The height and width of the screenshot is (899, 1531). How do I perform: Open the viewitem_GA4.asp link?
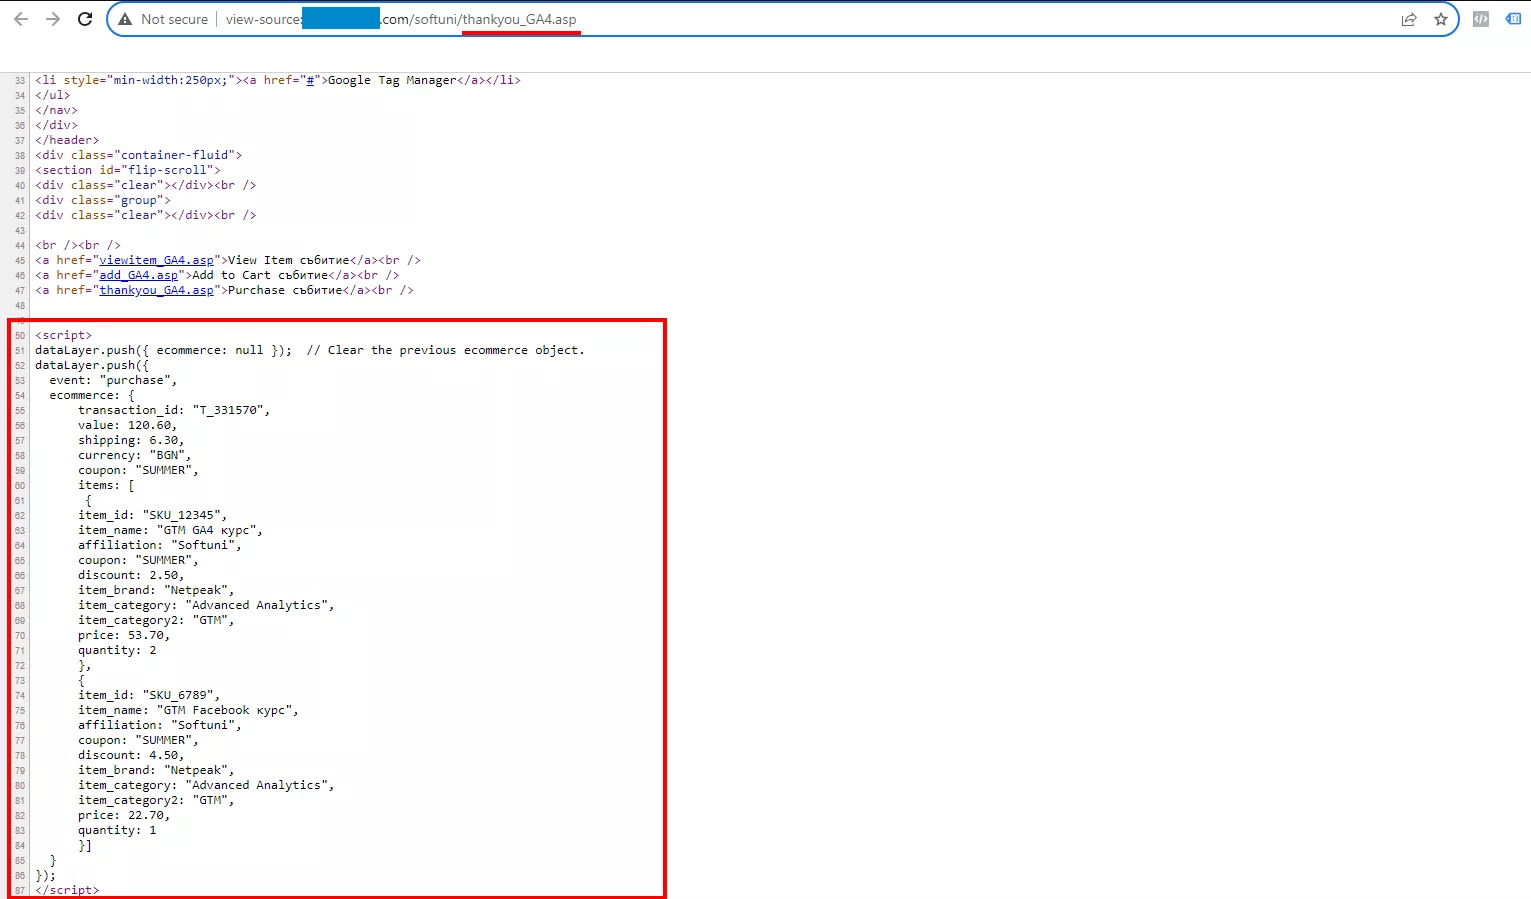(156, 260)
